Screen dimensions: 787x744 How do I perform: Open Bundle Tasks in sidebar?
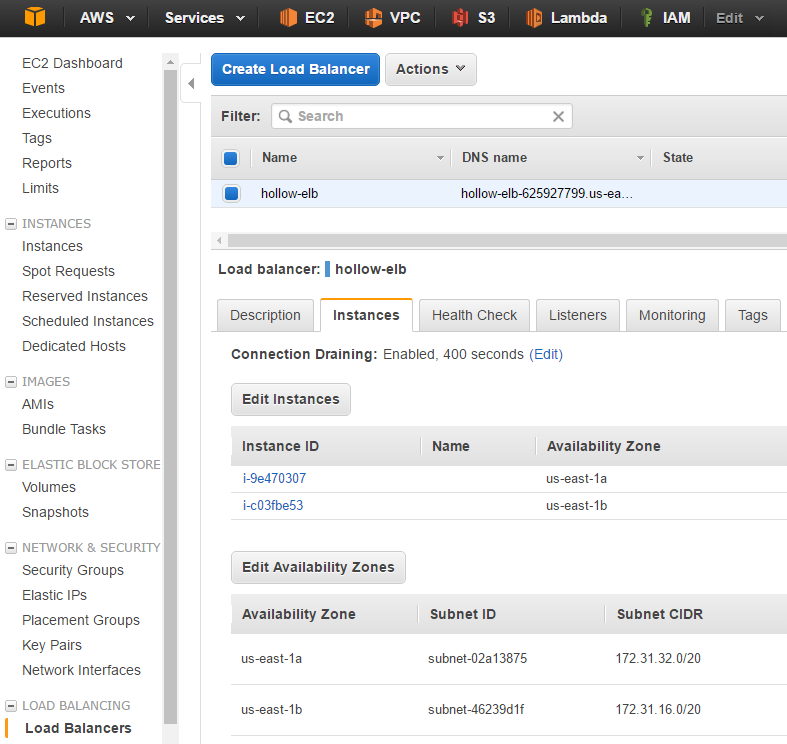[x=64, y=430]
